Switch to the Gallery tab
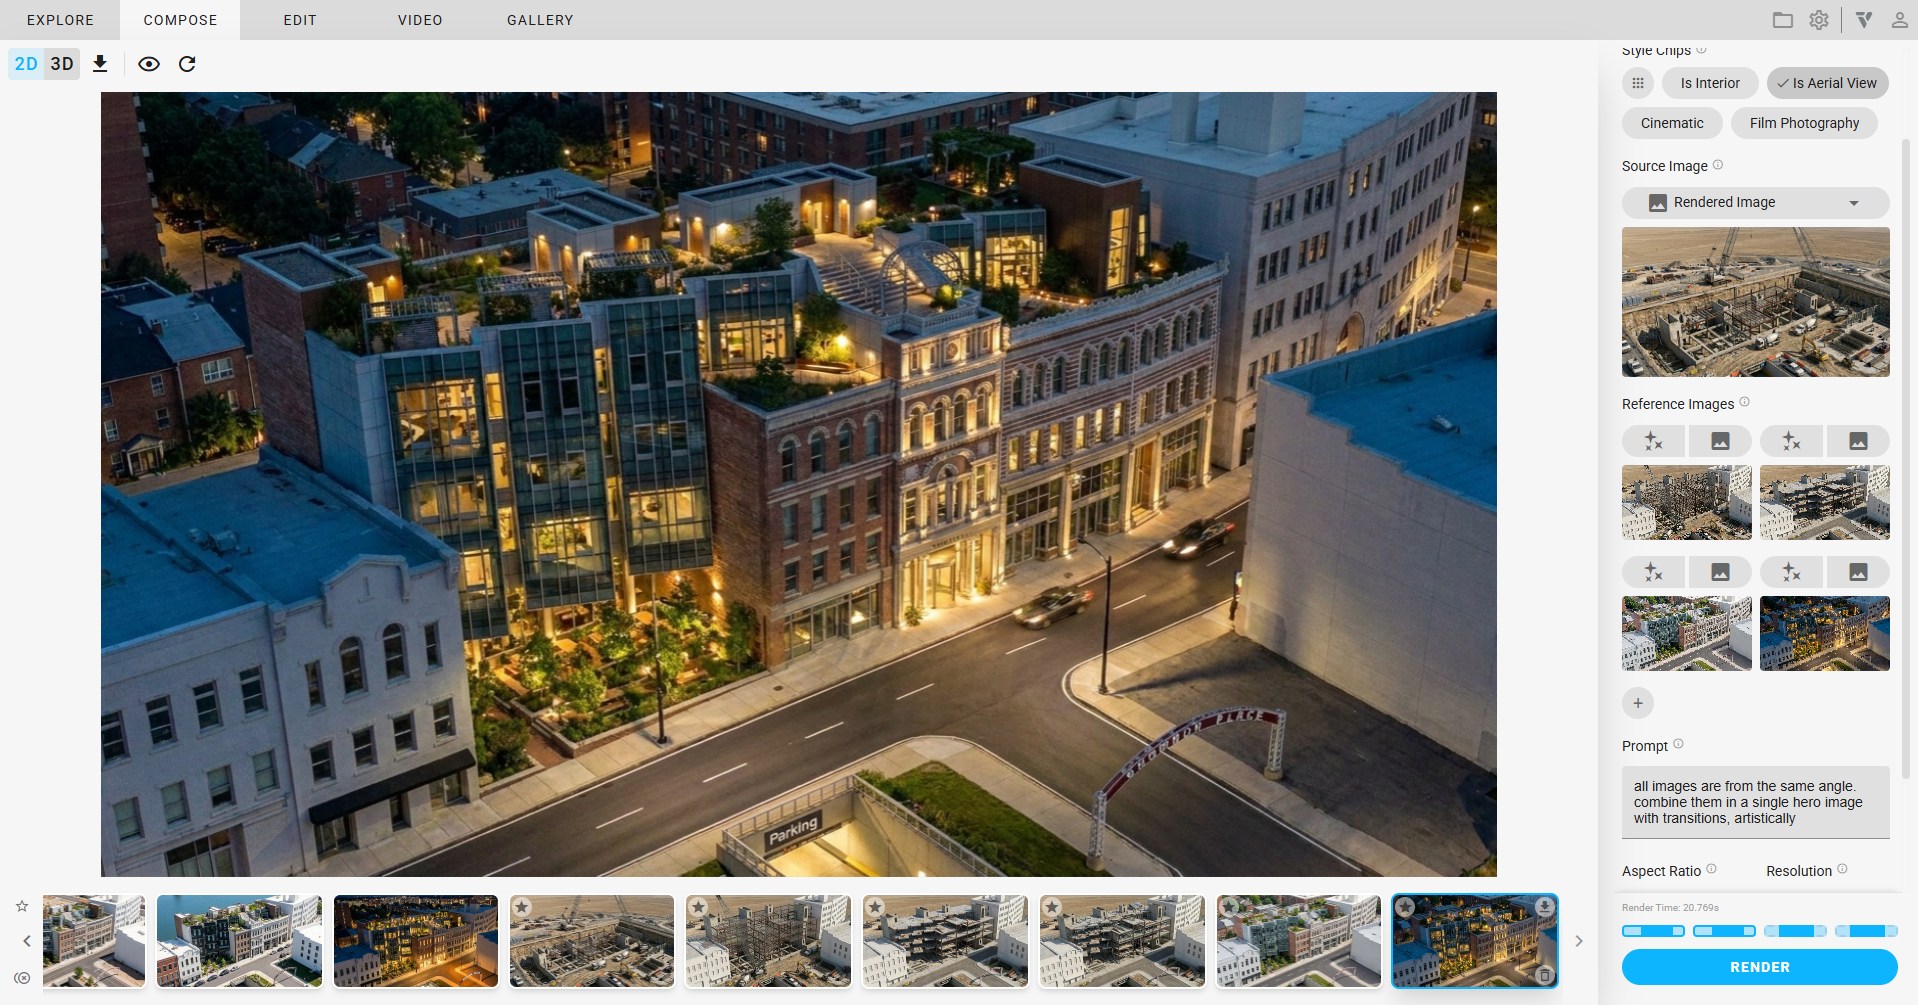 click(539, 20)
